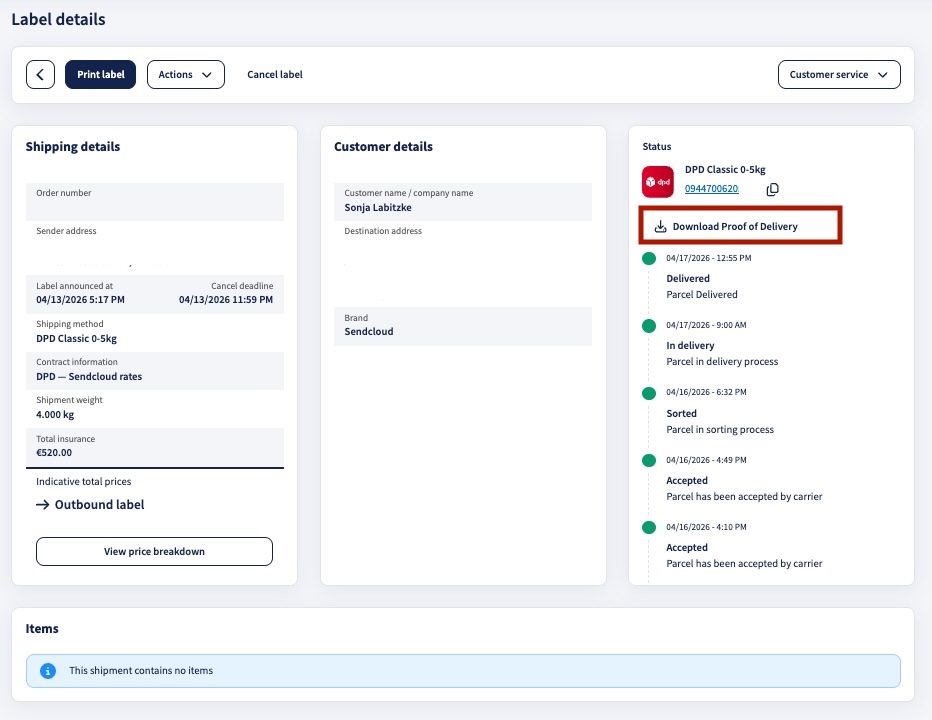The height and width of the screenshot is (720, 932).
Task: View the price breakdown
Action: [x=154, y=551]
